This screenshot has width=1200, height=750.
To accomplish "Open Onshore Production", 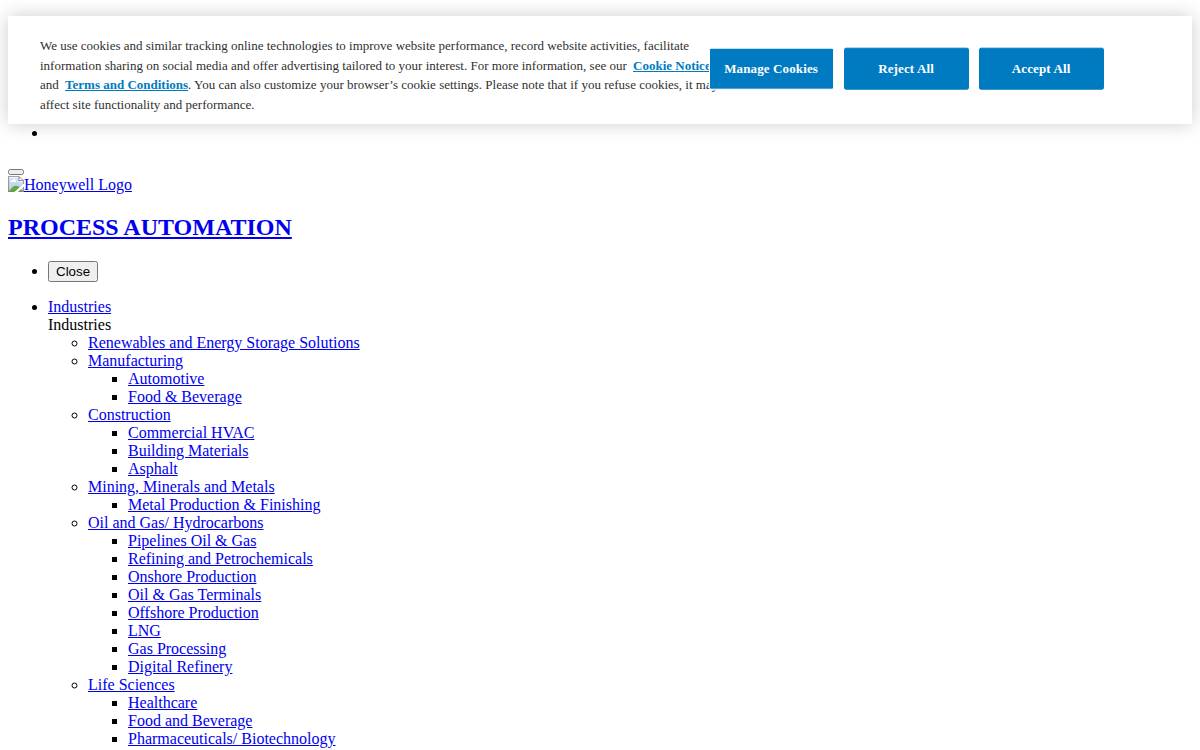I will [x=192, y=577].
